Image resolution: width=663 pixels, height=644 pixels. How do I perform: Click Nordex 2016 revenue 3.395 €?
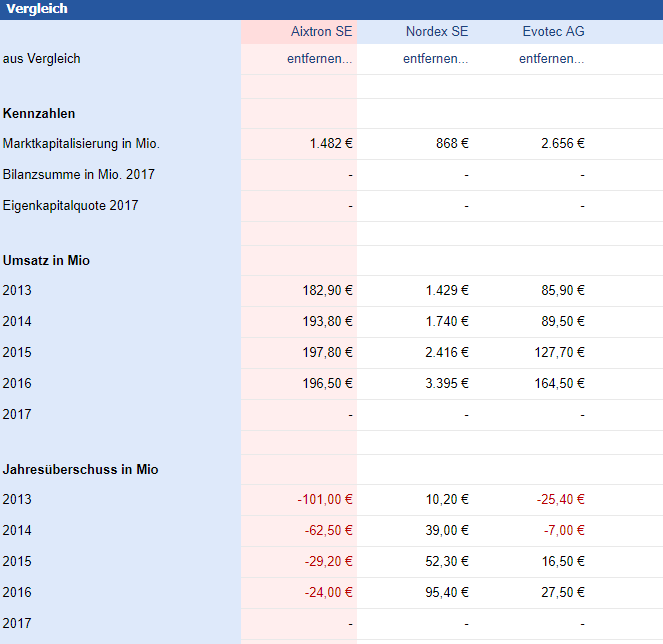(x=447, y=383)
